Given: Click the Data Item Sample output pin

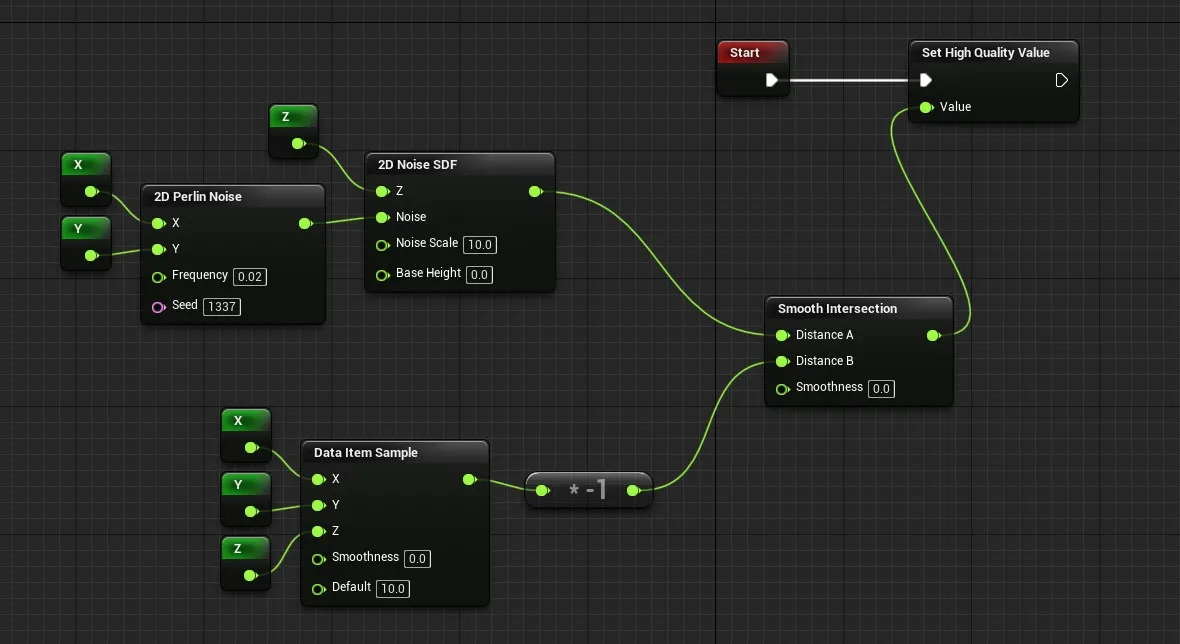Looking at the screenshot, I should click(469, 480).
